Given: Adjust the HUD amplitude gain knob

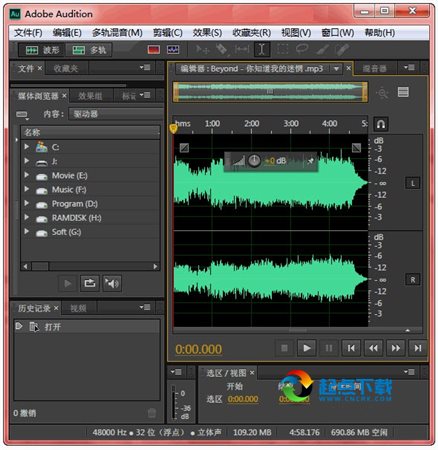Looking at the screenshot, I should point(254,161).
